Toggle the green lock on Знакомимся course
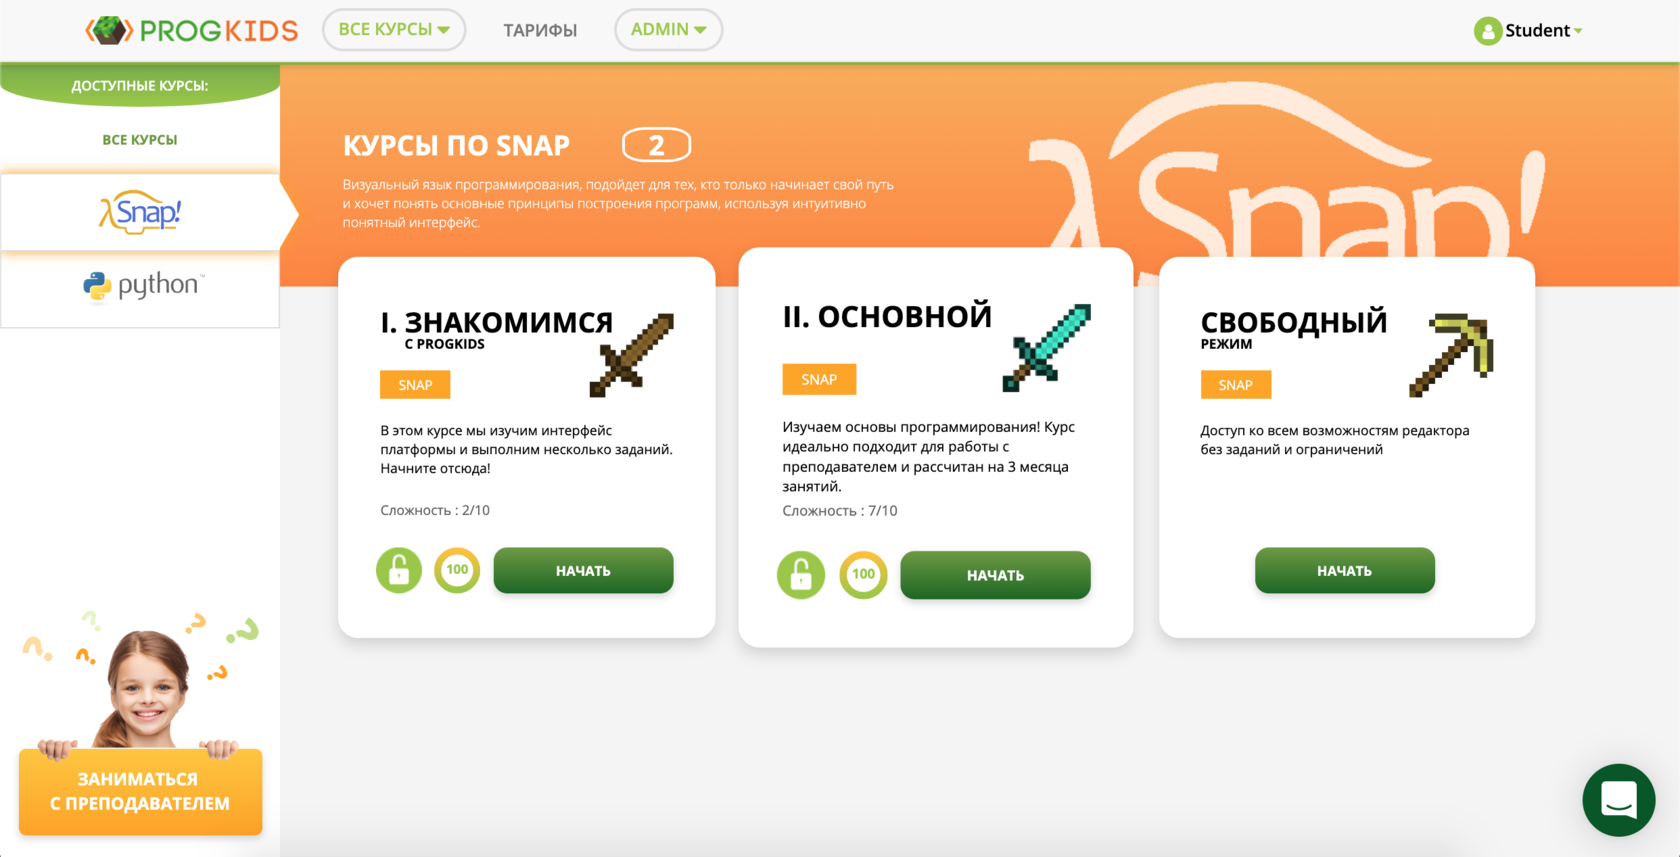The image size is (1680, 857). click(x=399, y=570)
